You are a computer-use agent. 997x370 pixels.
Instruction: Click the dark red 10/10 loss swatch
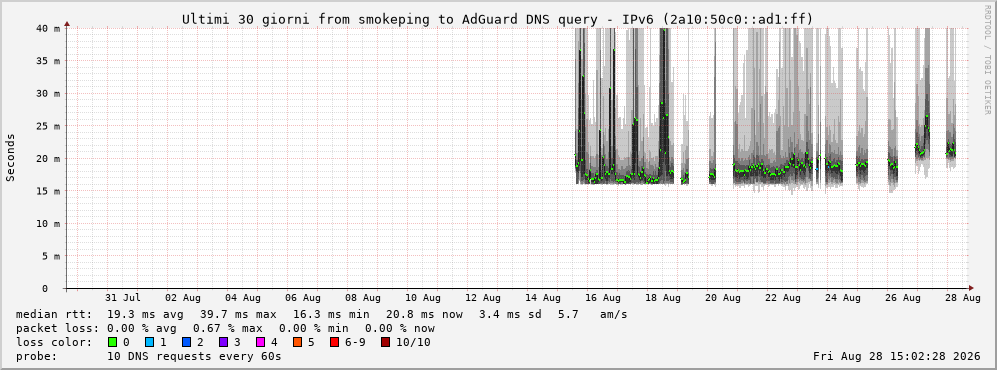(x=385, y=342)
